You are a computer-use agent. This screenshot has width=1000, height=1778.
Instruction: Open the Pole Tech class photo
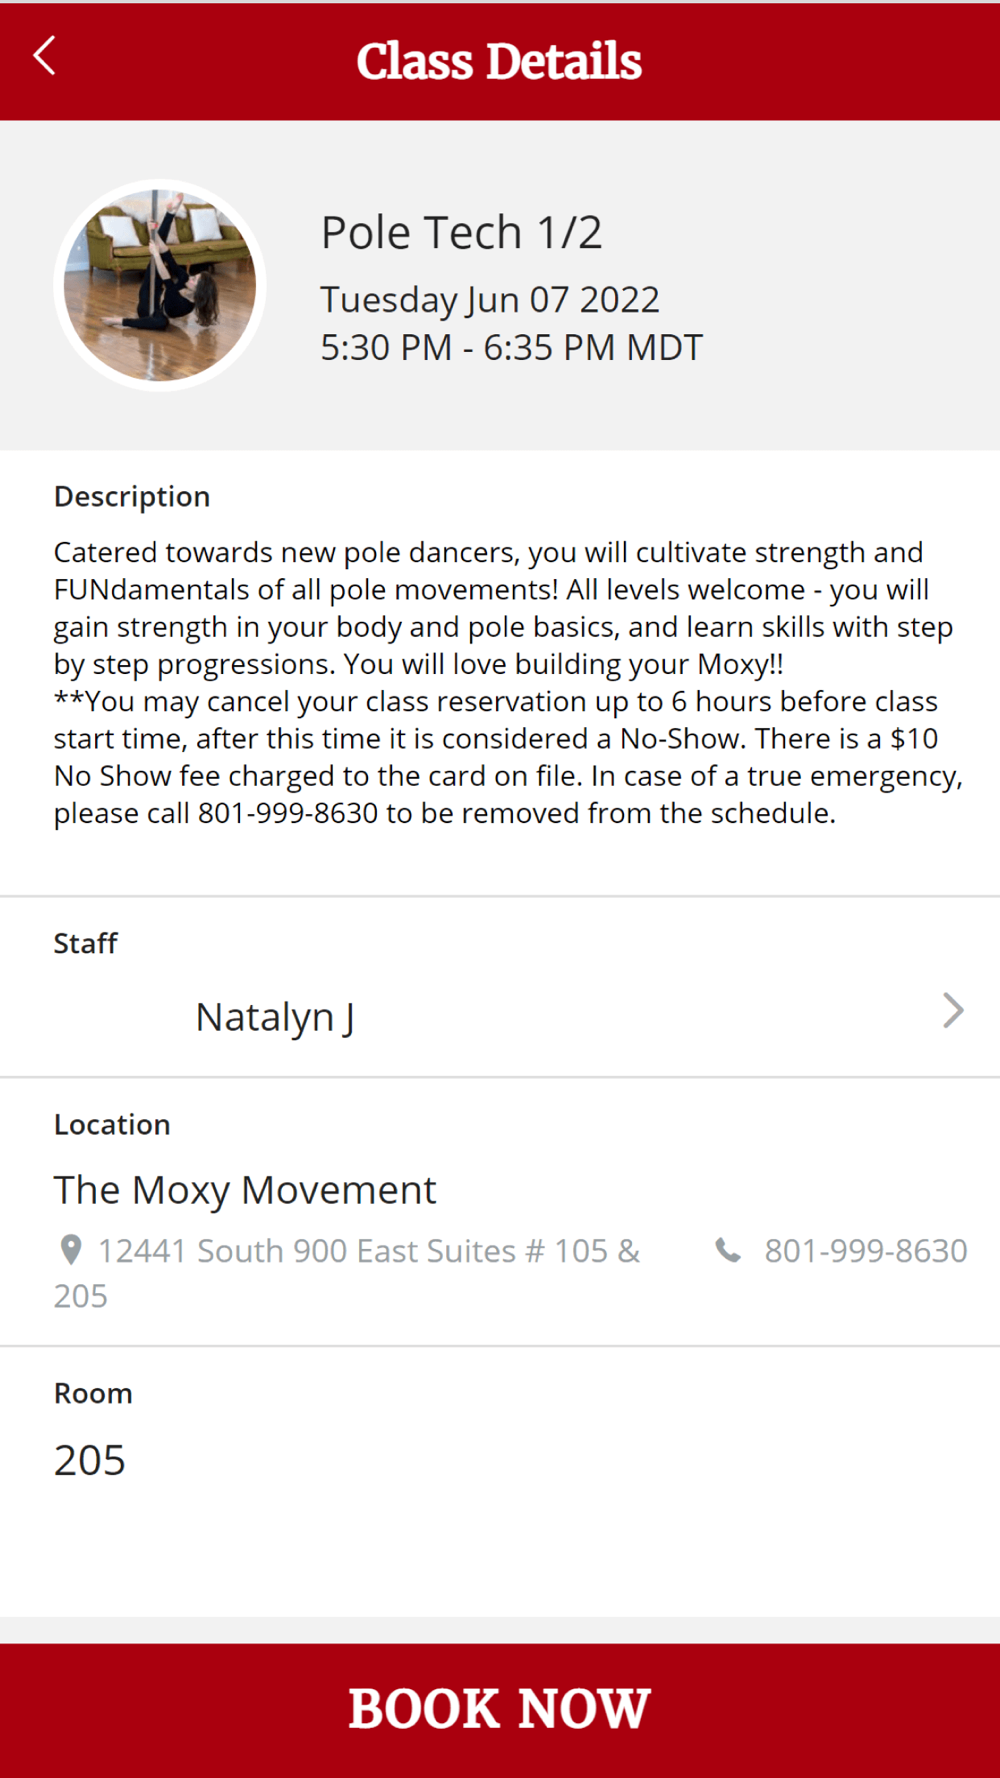(160, 286)
